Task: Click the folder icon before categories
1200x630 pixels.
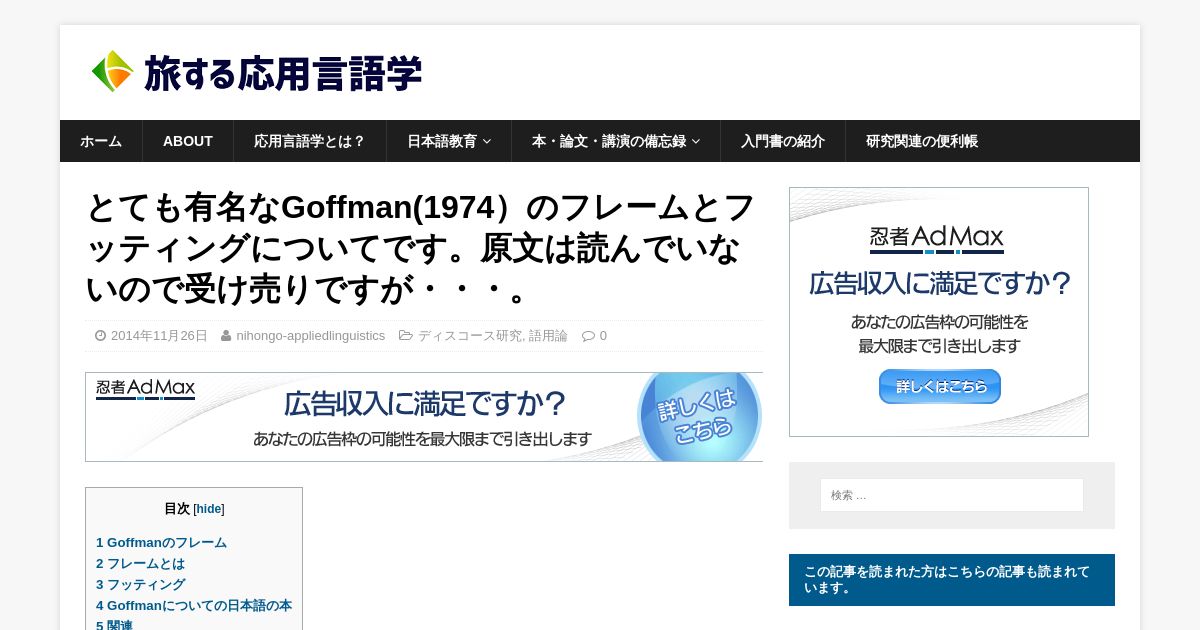Action: pyautogui.click(x=405, y=336)
